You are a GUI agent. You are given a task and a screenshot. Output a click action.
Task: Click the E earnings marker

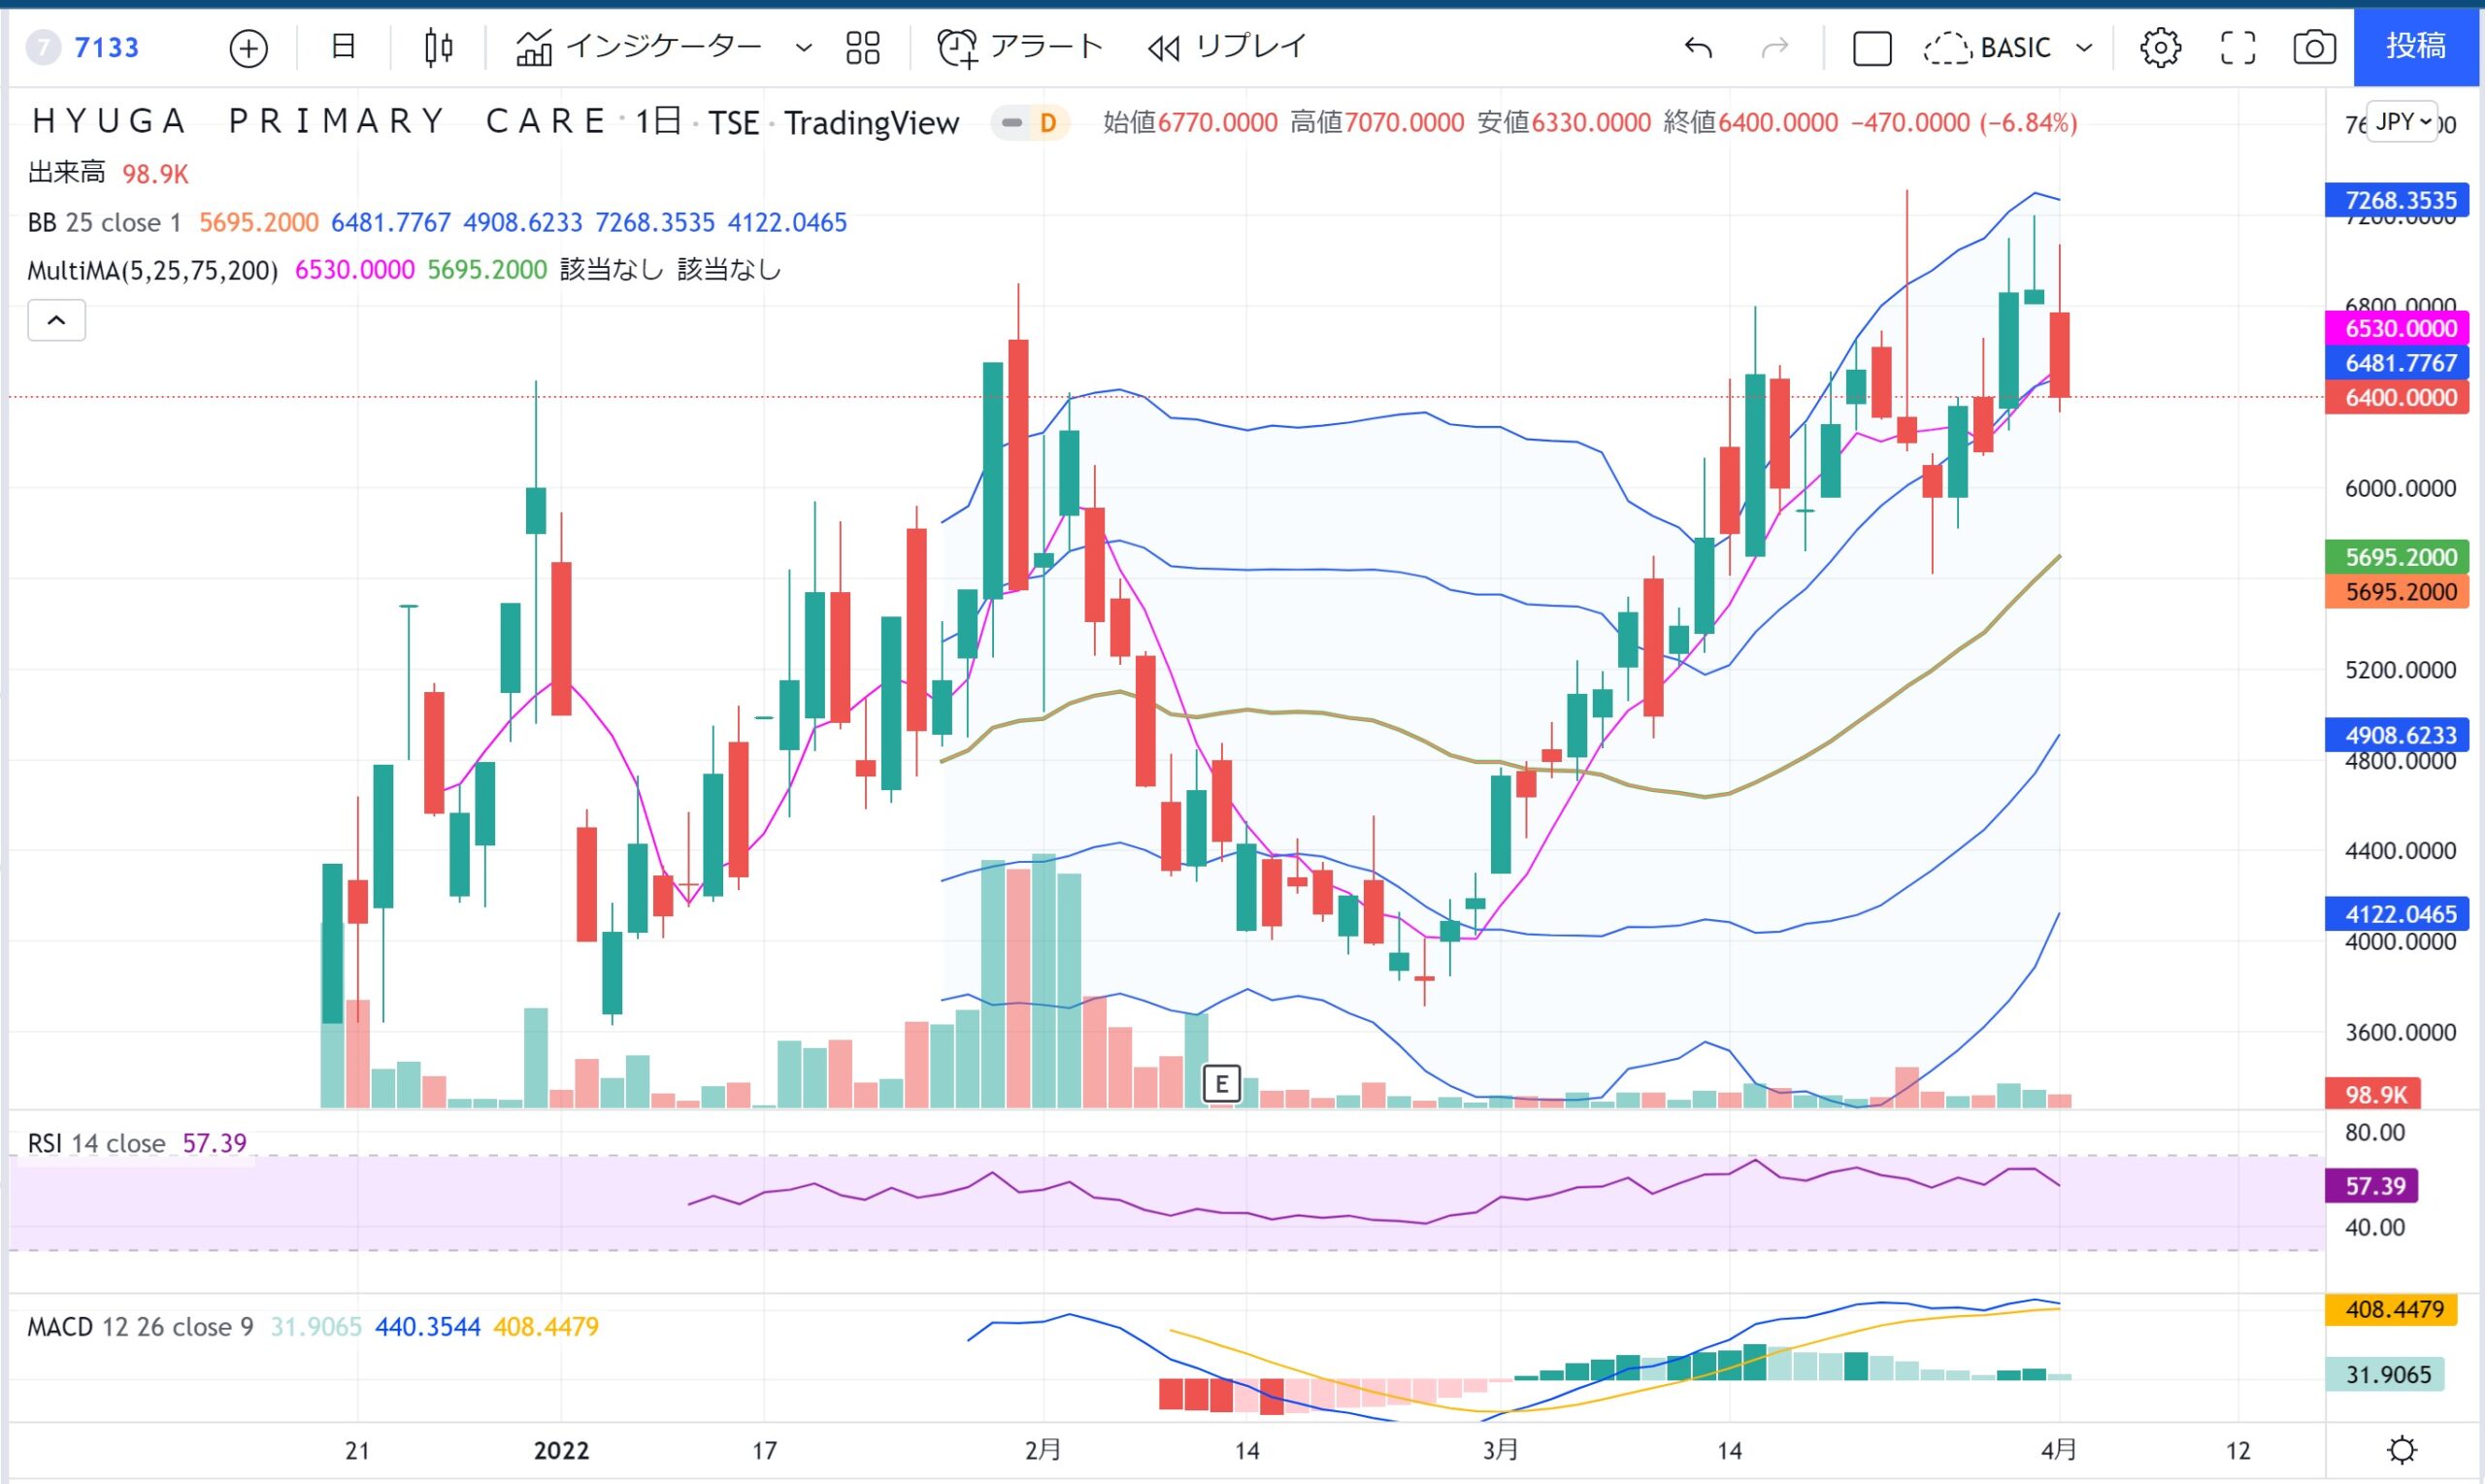click(1221, 1083)
